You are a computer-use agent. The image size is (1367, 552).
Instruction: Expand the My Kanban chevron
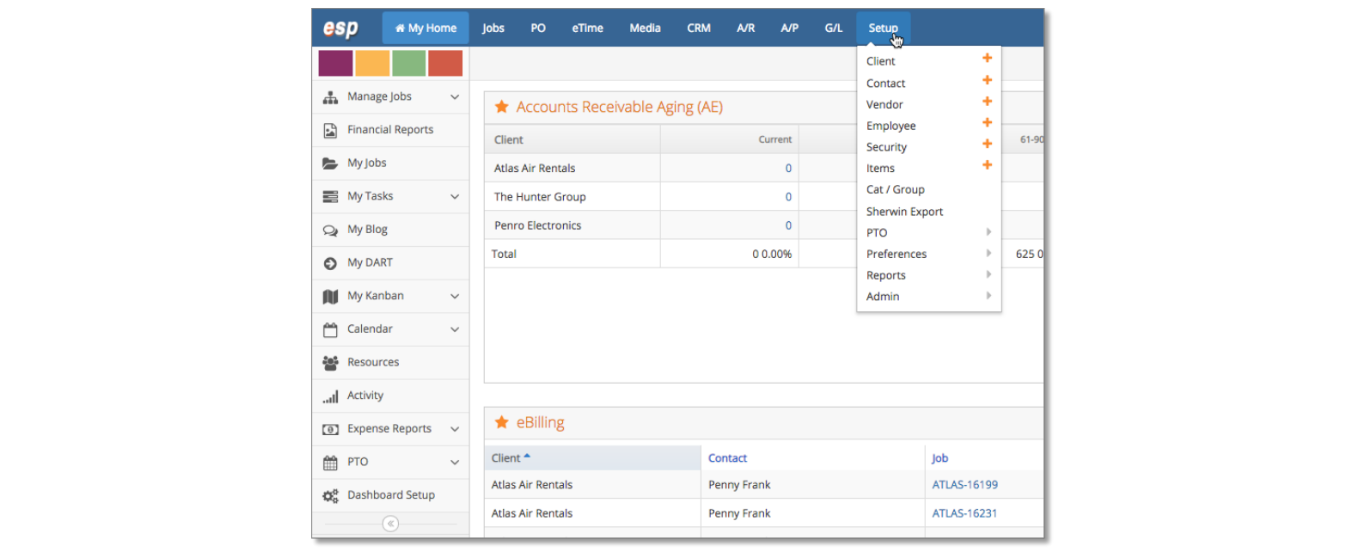(x=455, y=296)
